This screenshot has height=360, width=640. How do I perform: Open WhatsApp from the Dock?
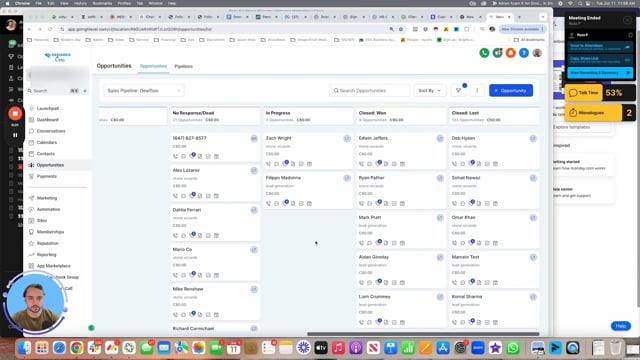coord(513,348)
